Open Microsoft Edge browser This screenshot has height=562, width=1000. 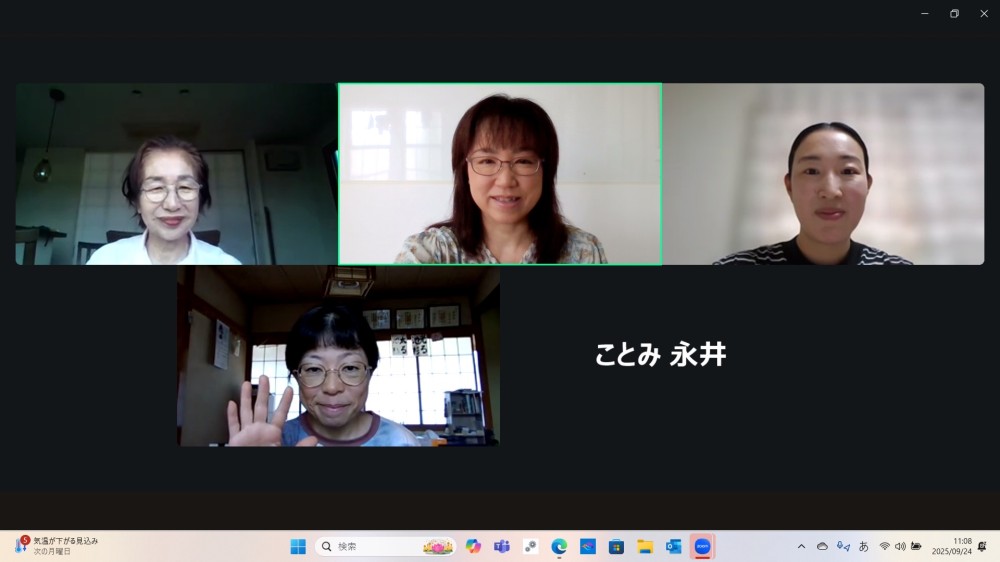[559, 546]
